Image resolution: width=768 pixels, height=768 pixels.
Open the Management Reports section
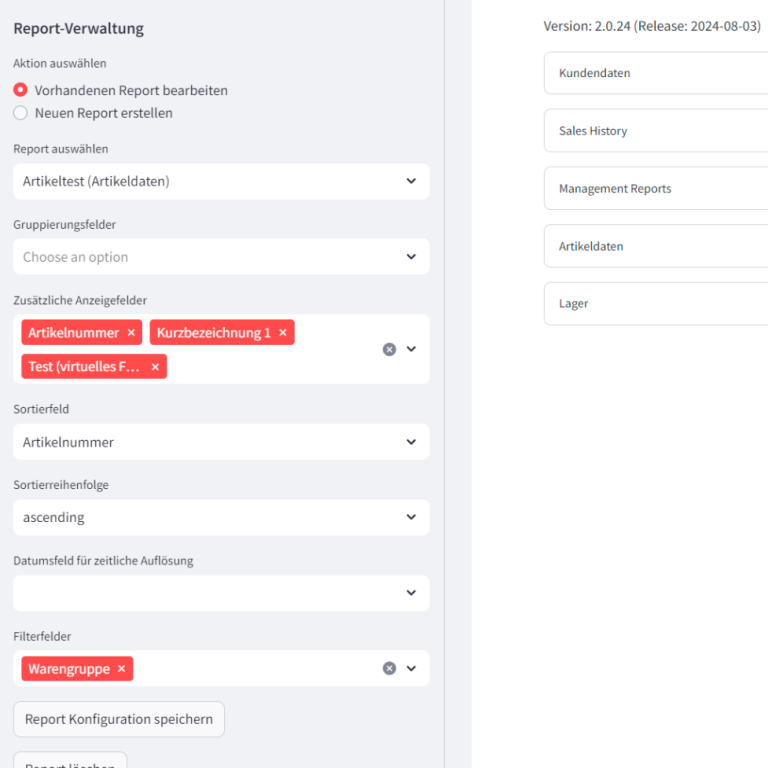(x=656, y=189)
